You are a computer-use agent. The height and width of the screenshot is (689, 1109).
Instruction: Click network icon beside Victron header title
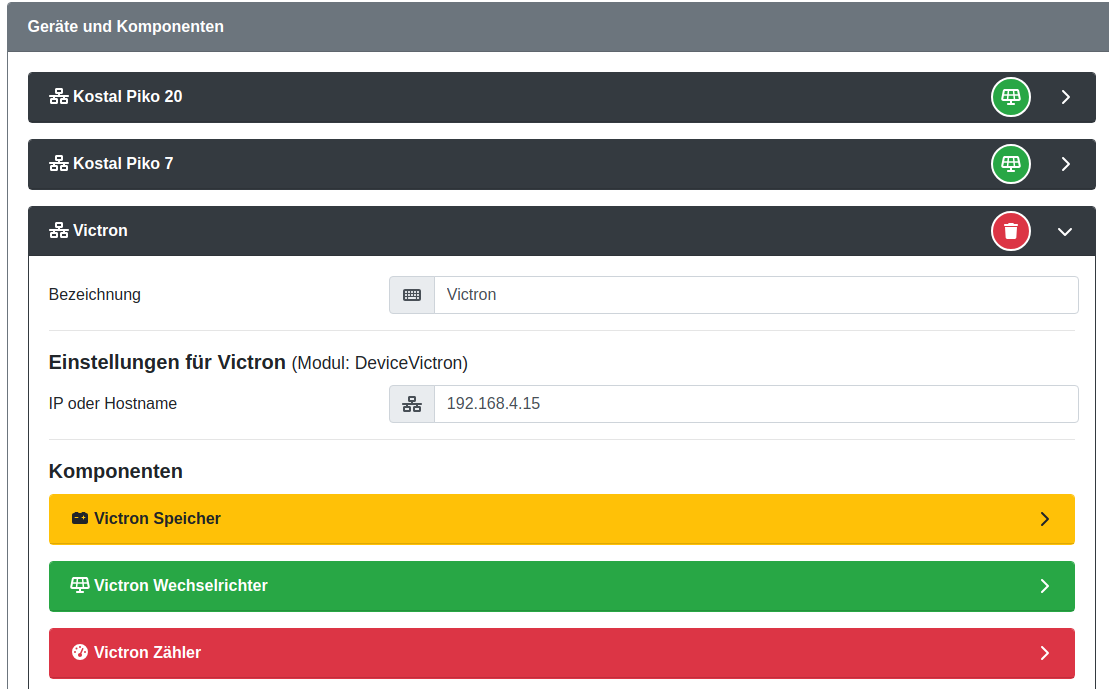59,231
